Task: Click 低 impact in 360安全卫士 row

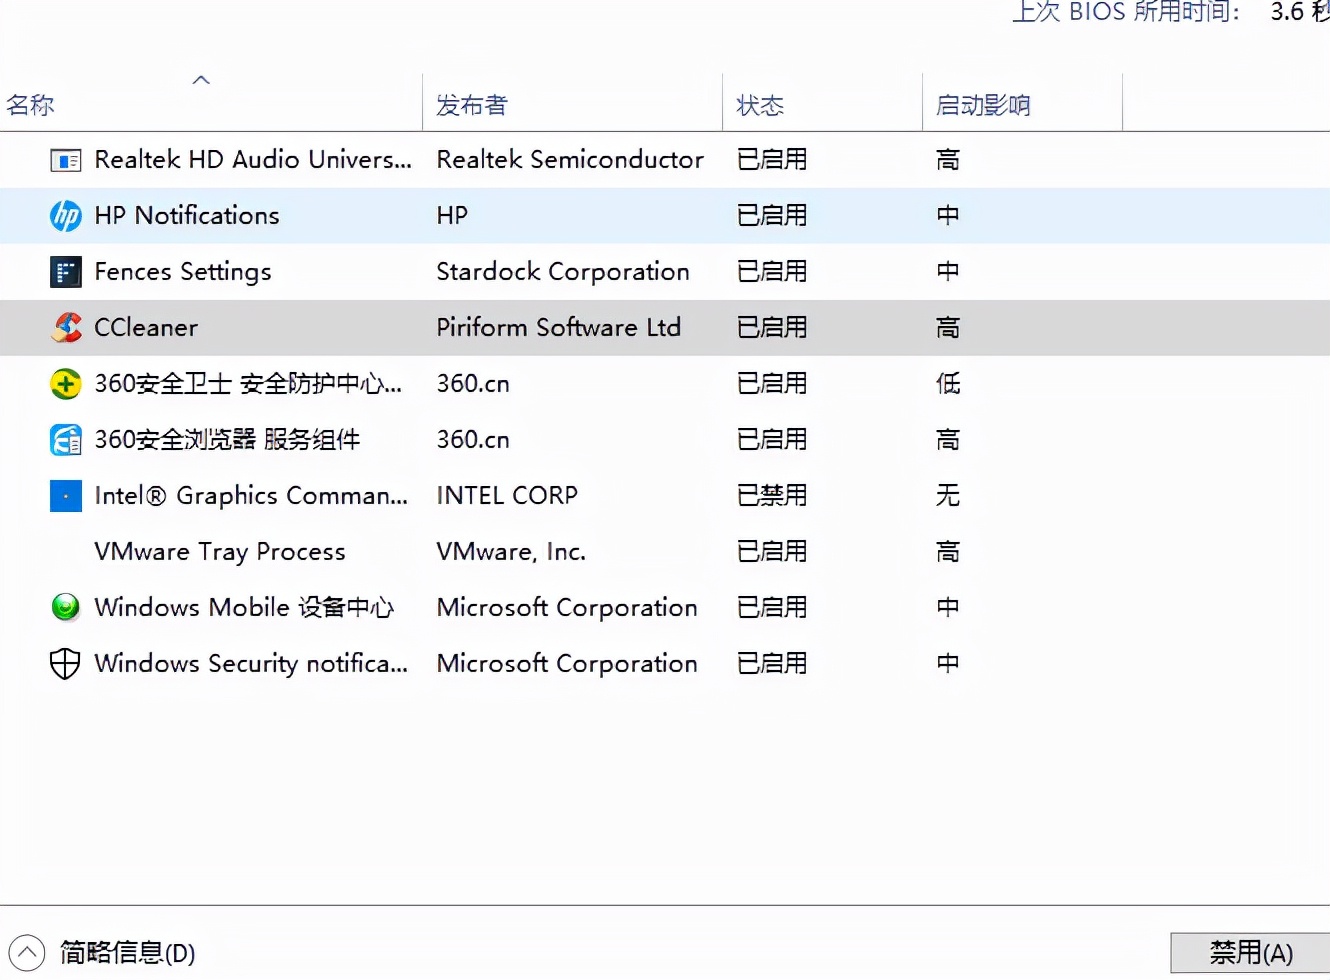Action: (x=948, y=384)
